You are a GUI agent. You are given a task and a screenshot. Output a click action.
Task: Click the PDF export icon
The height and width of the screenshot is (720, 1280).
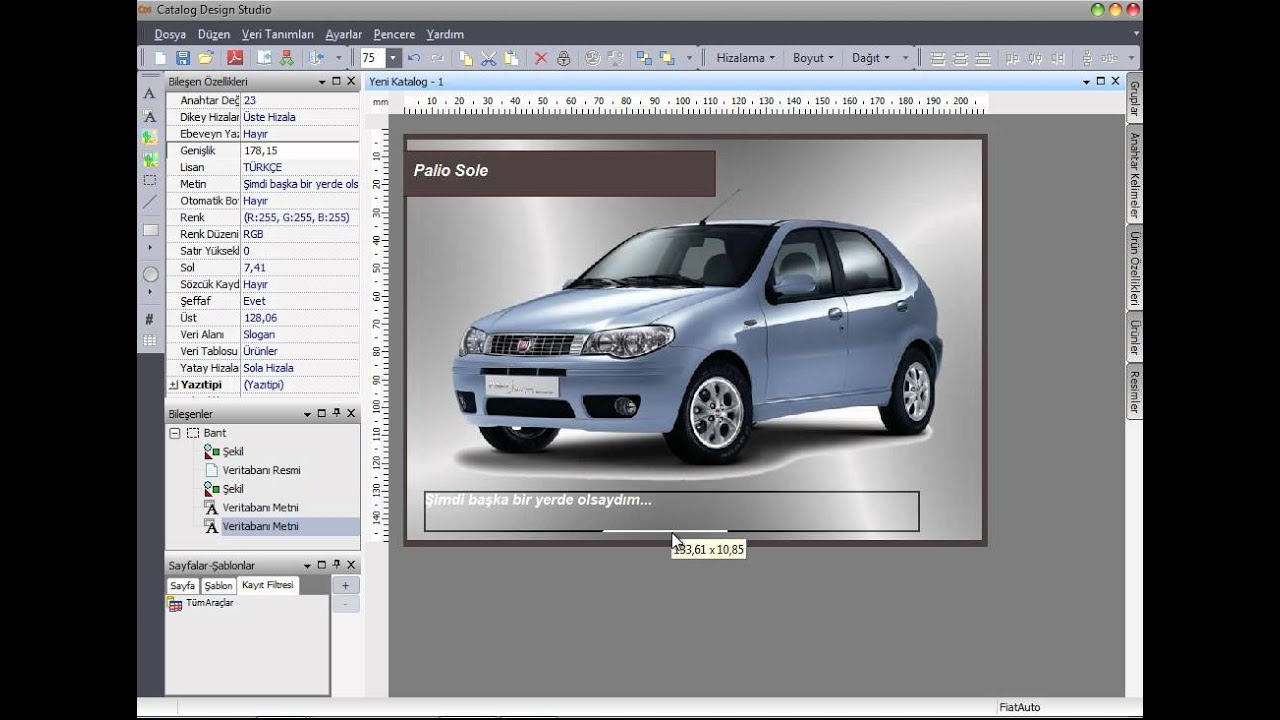[234, 58]
